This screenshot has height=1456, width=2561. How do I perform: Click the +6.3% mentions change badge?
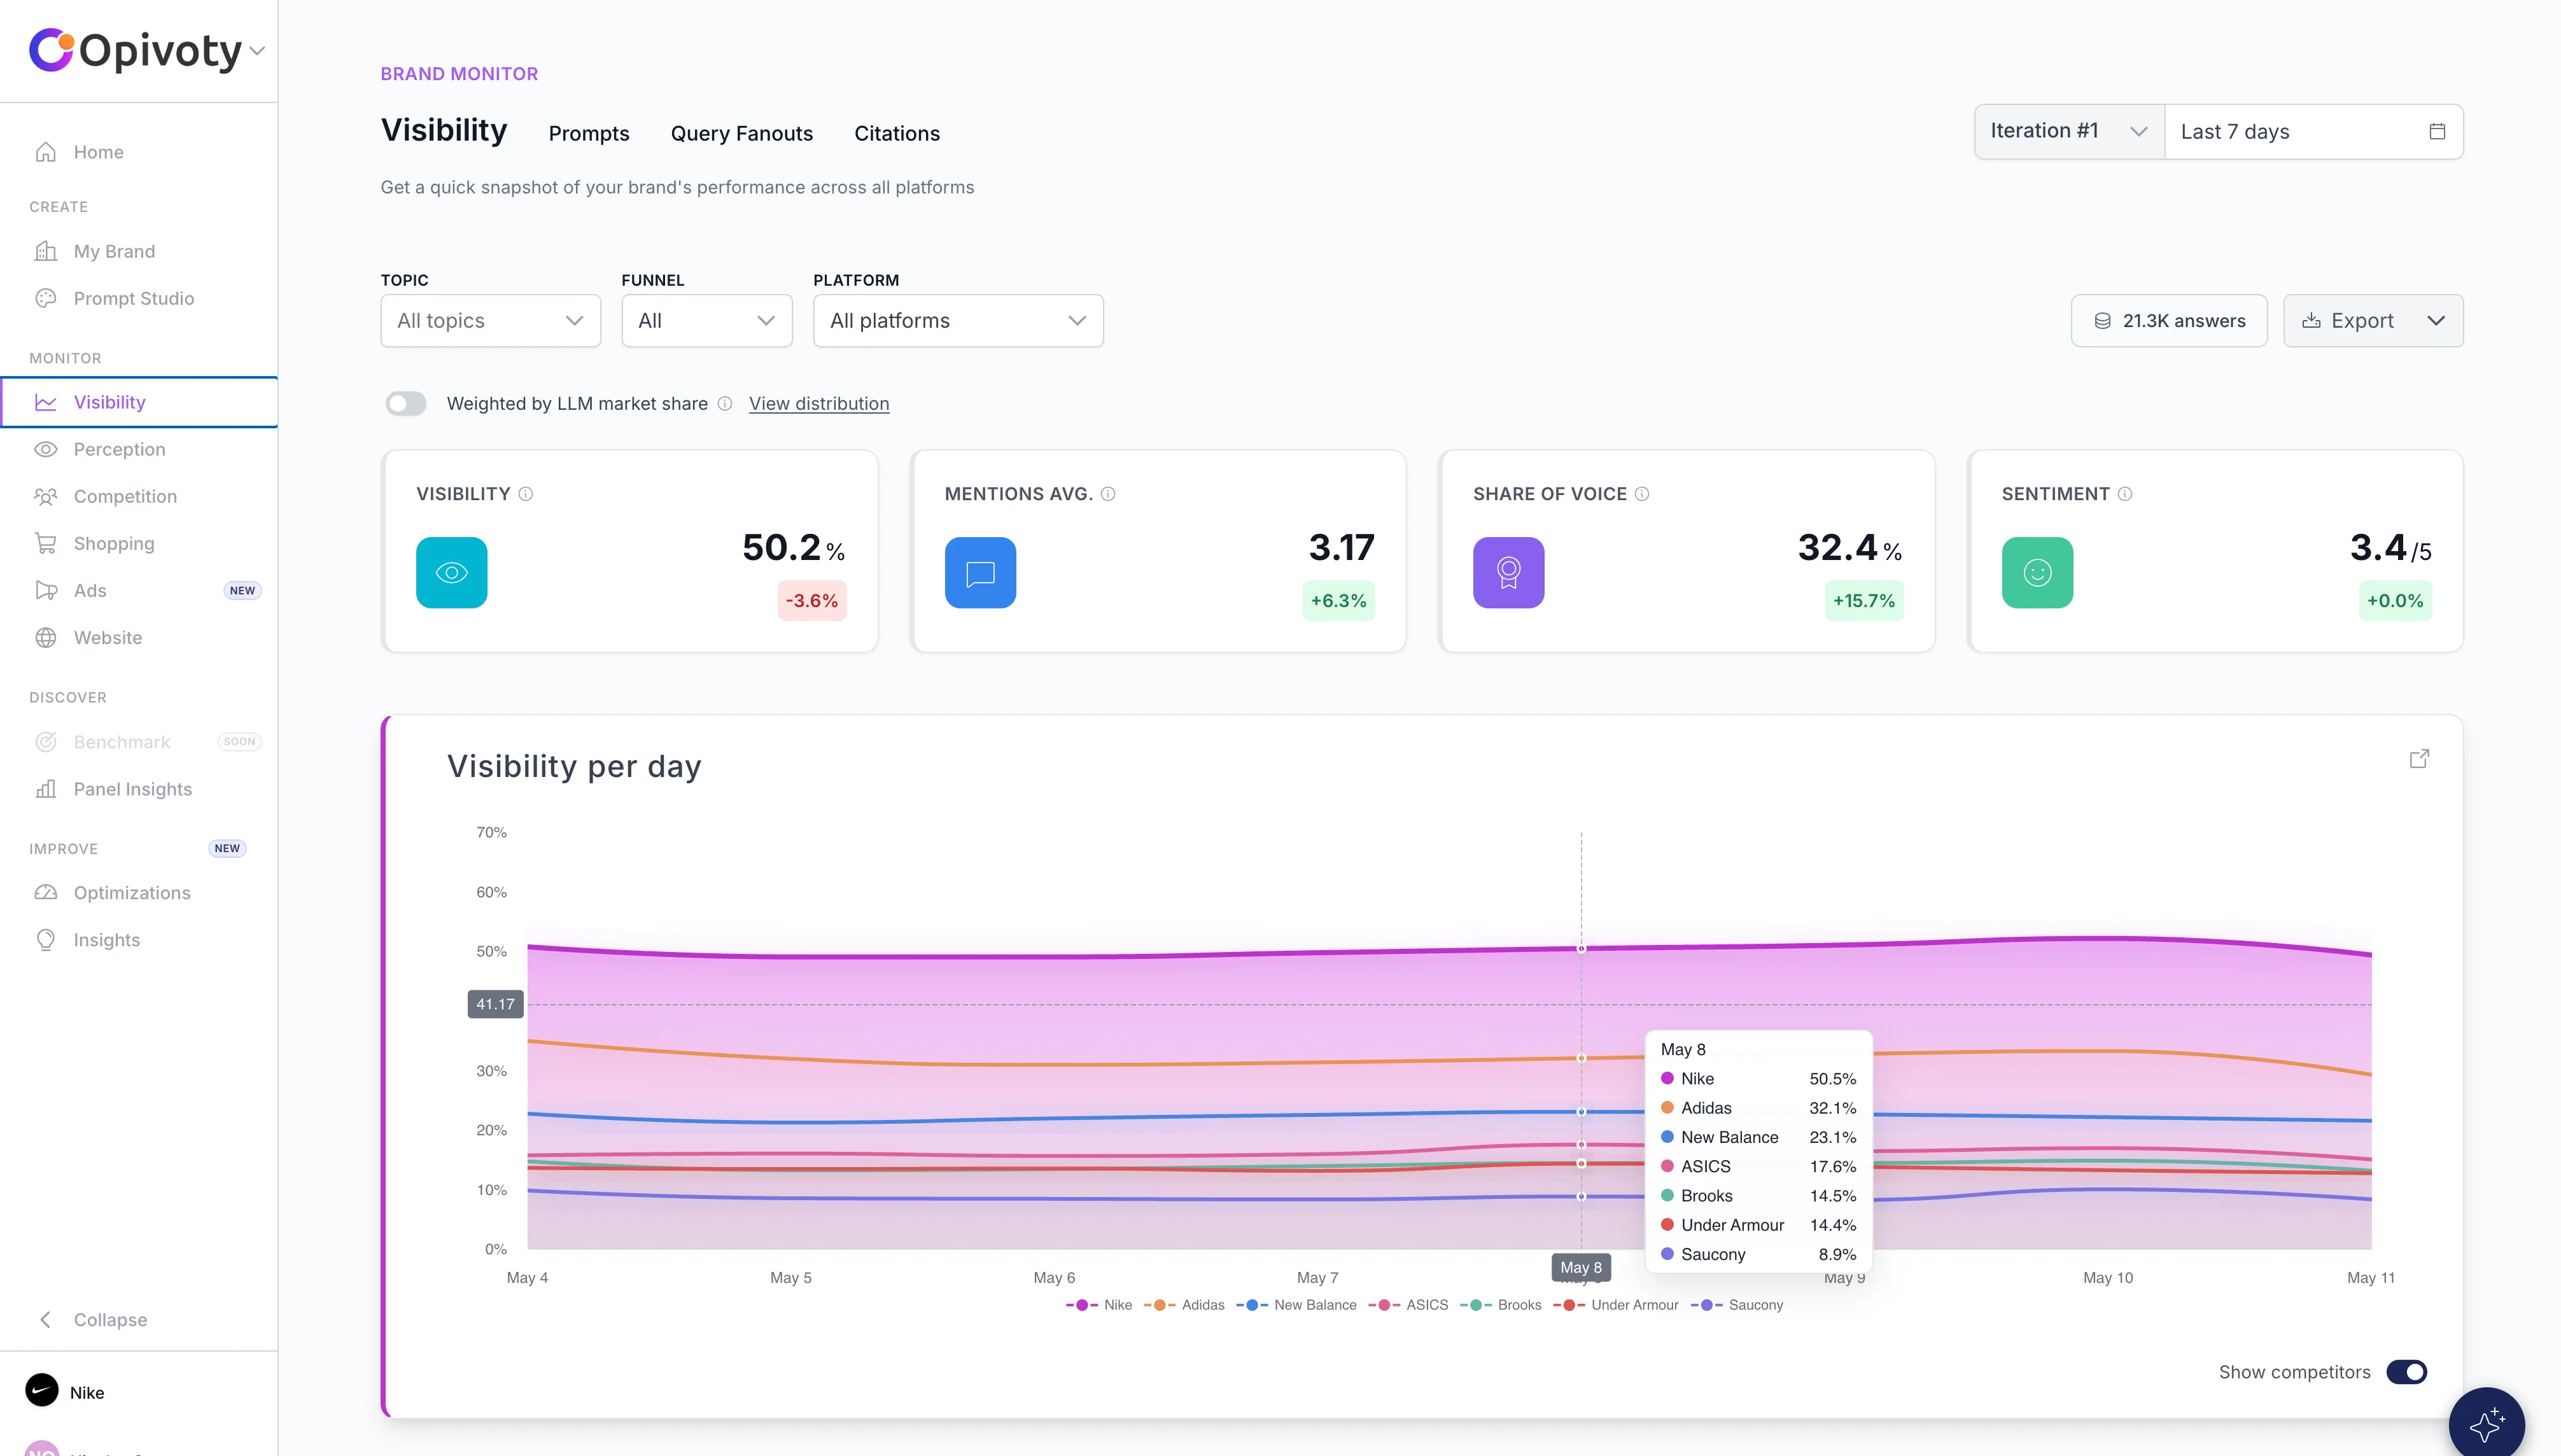pos(1338,601)
